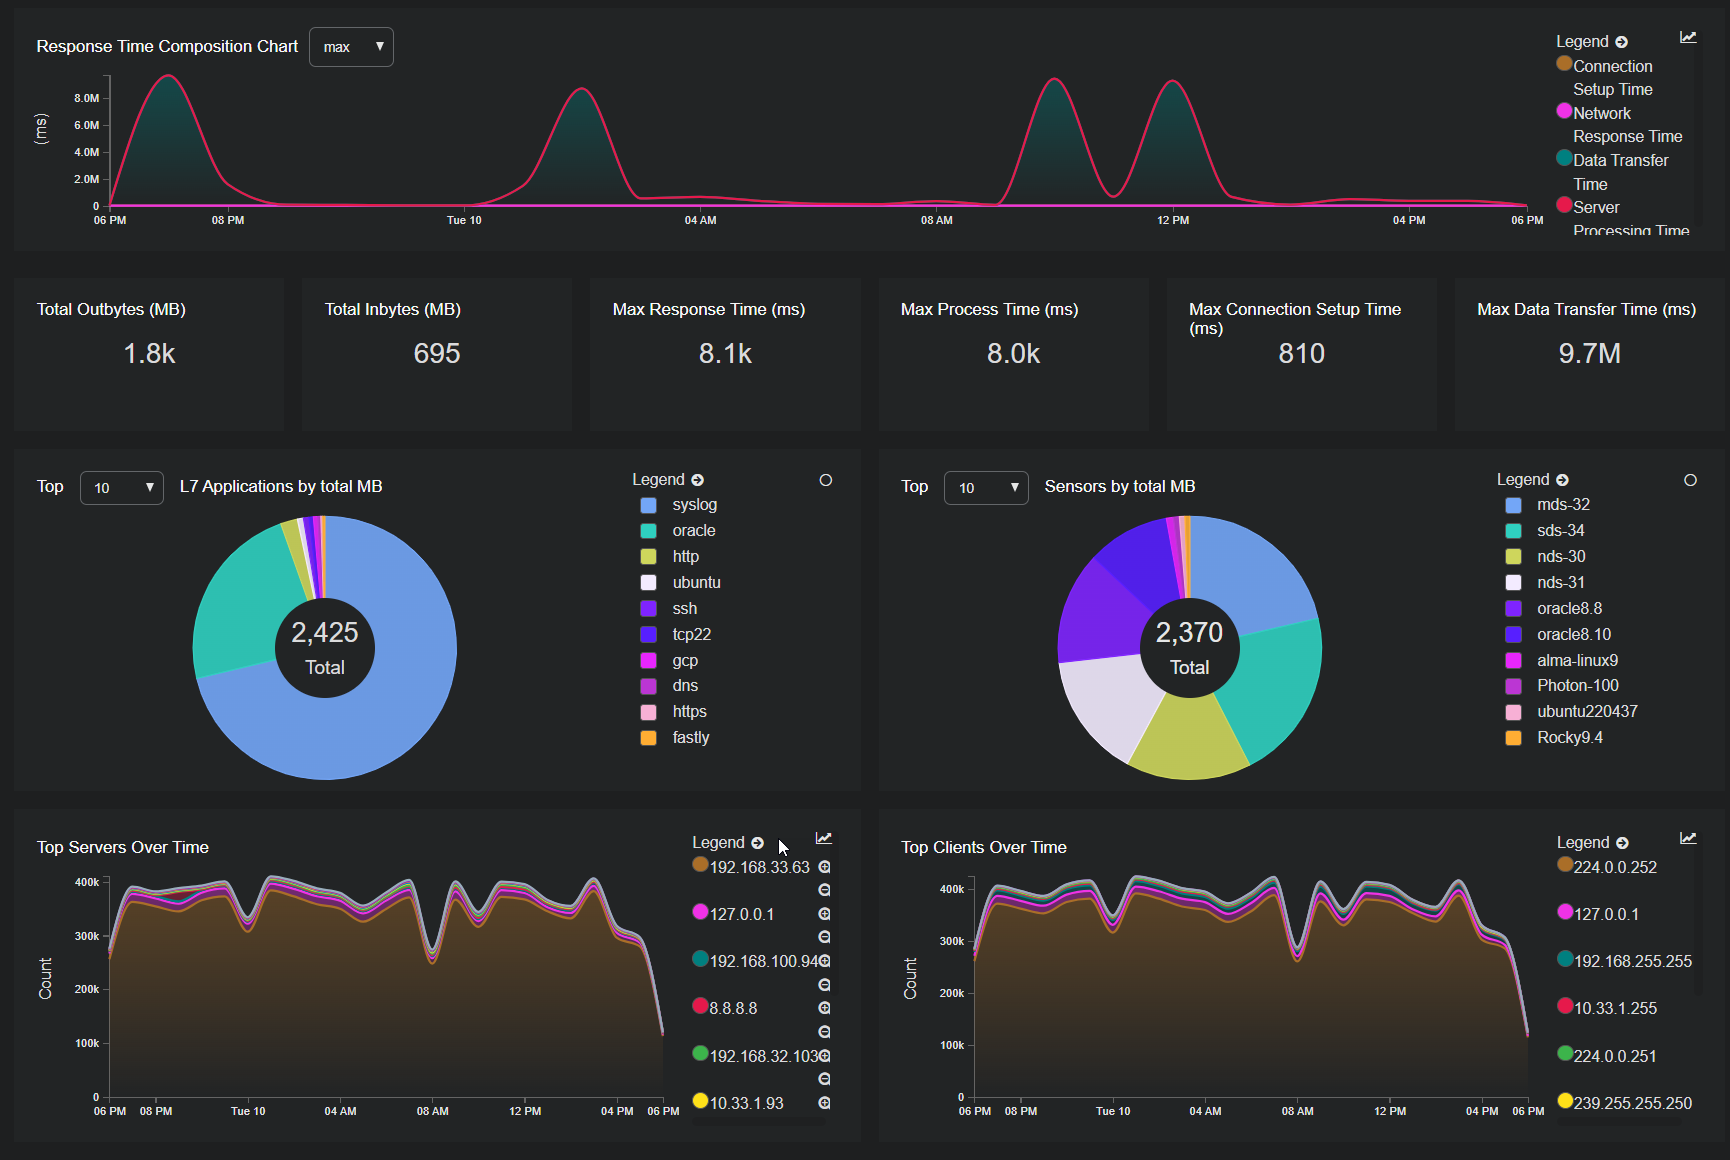Open the max aggregation dropdown

pos(351,47)
